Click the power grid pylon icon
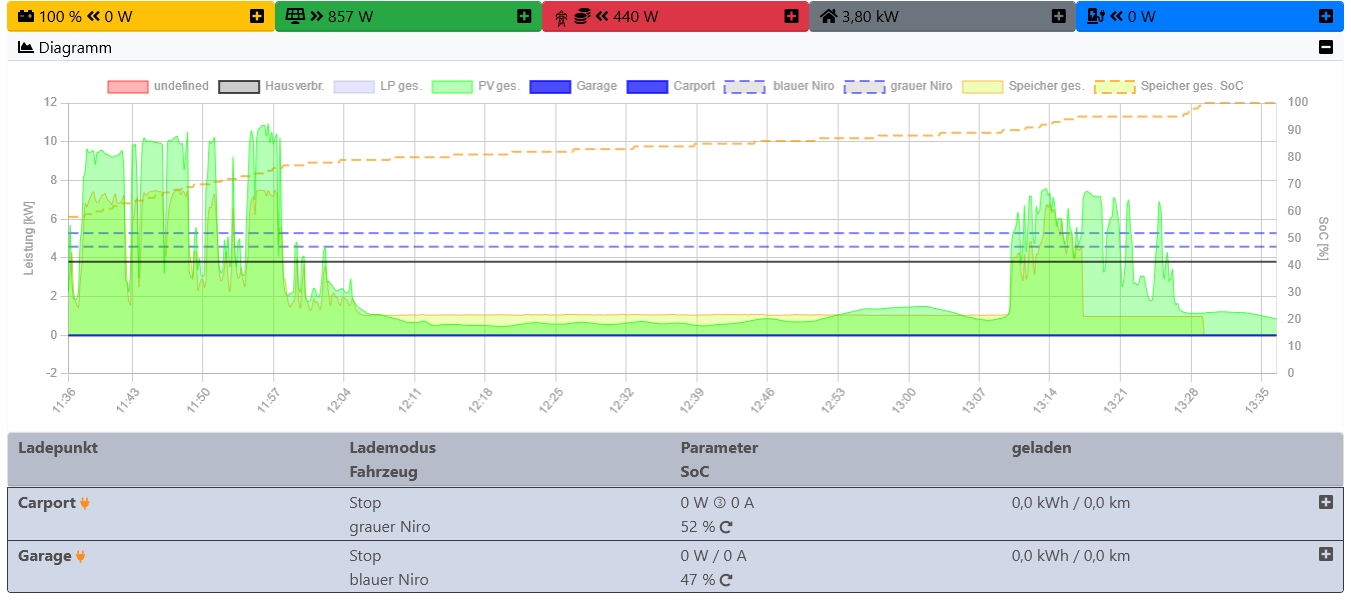1351x601 pixels. 561,16
